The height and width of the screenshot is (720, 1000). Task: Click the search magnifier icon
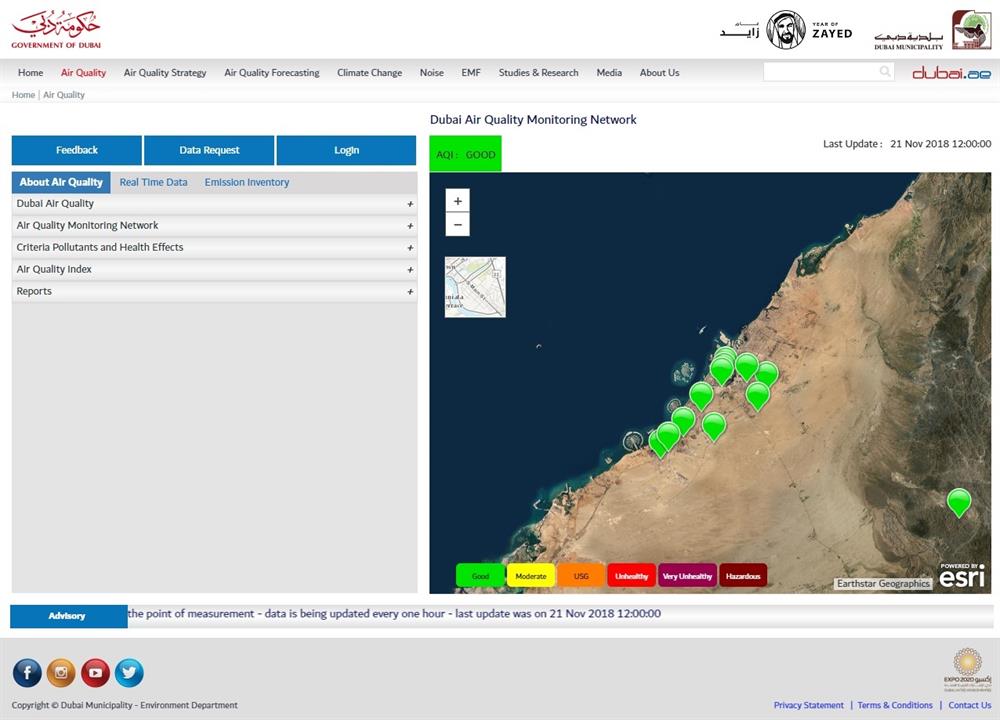pos(885,71)
